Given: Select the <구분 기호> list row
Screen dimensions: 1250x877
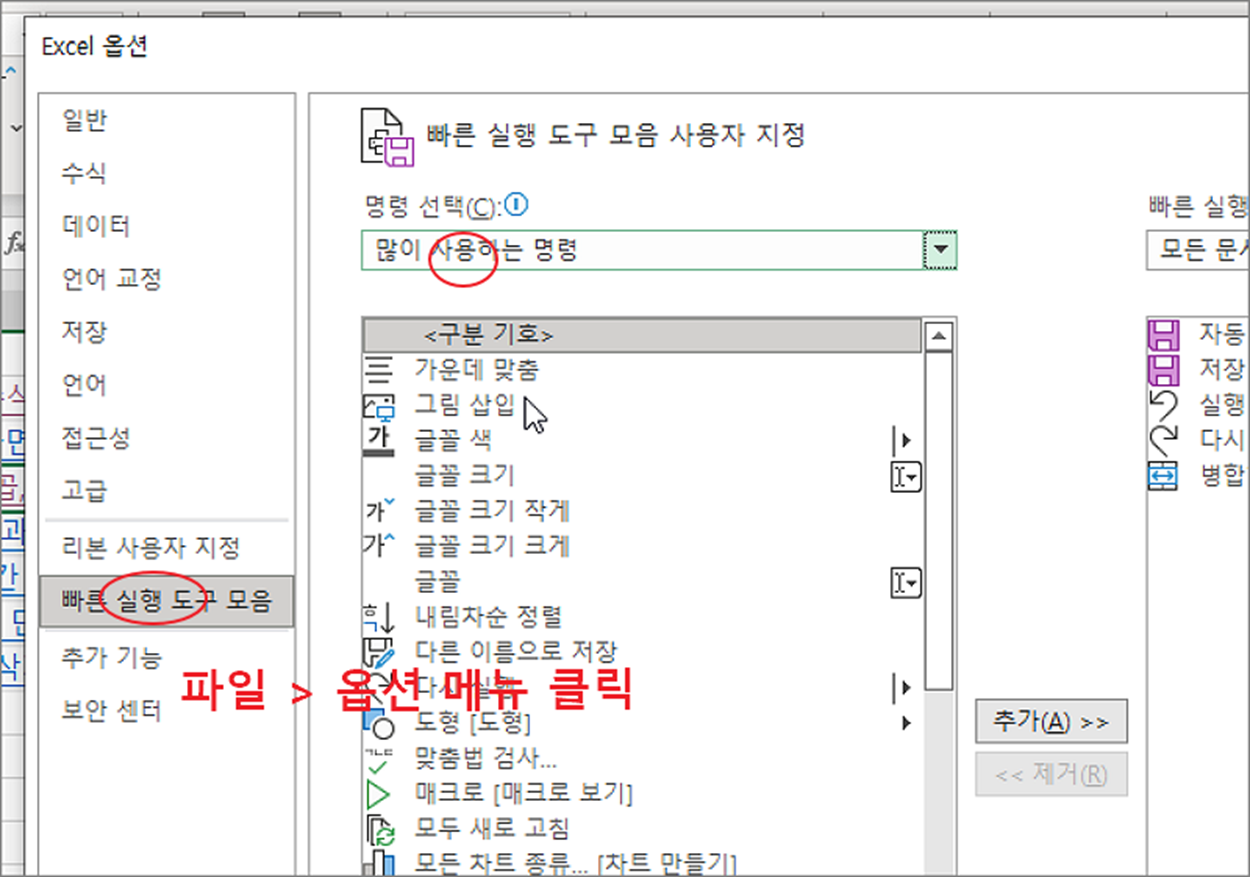Looking at the screenshot, I should (x=641, y=336).
